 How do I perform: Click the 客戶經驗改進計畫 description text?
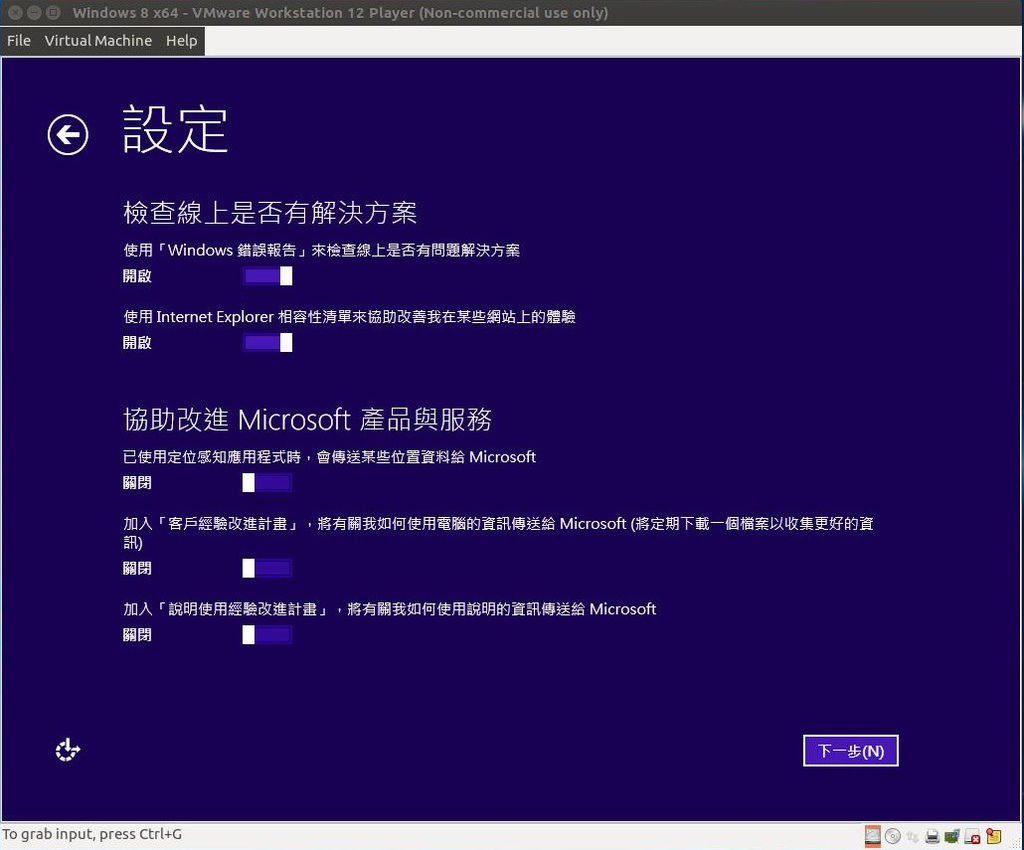[x=498, y=533]
